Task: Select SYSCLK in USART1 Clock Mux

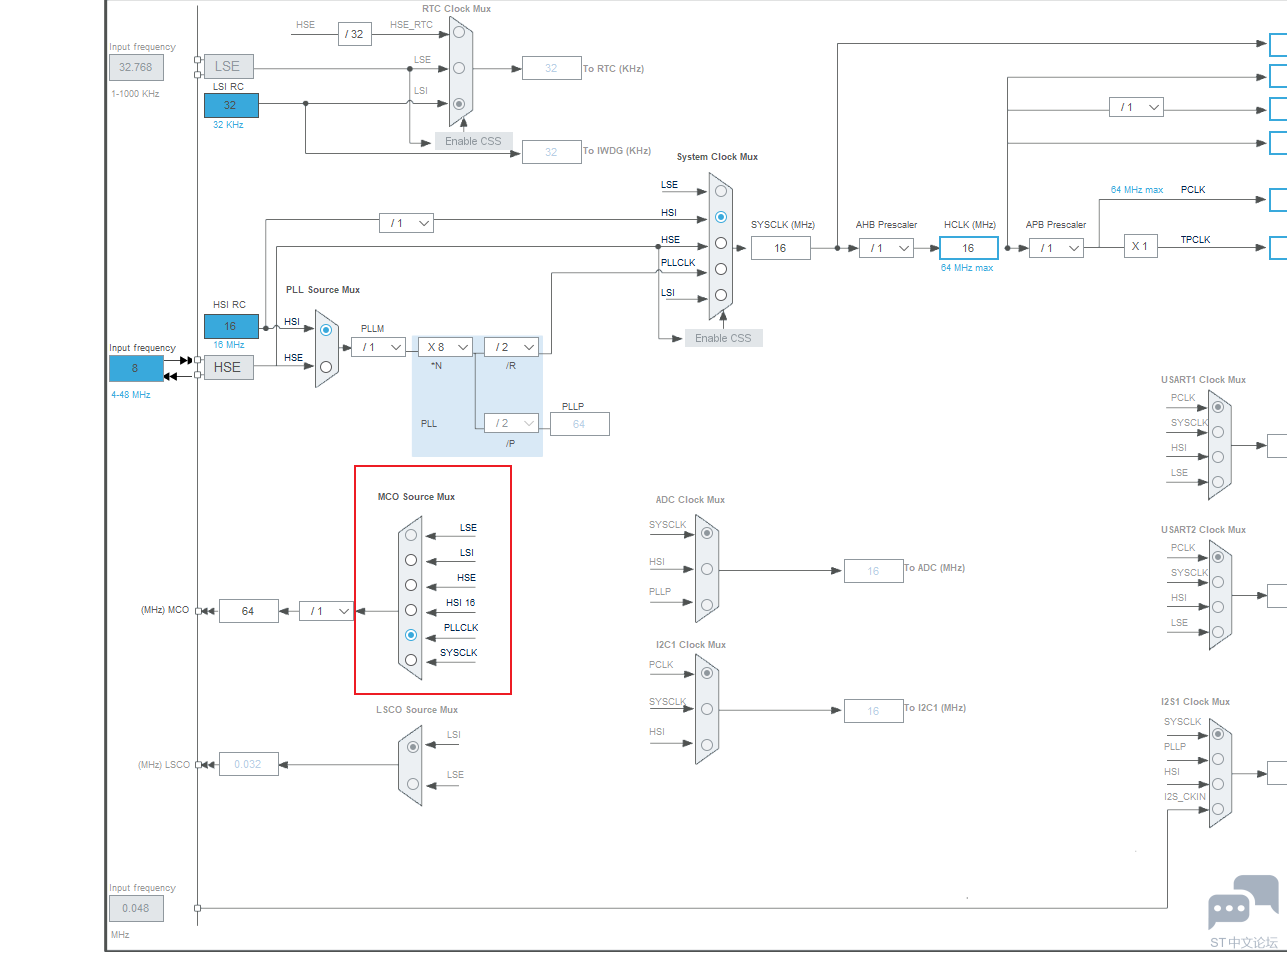Action: pos(1218,432)
